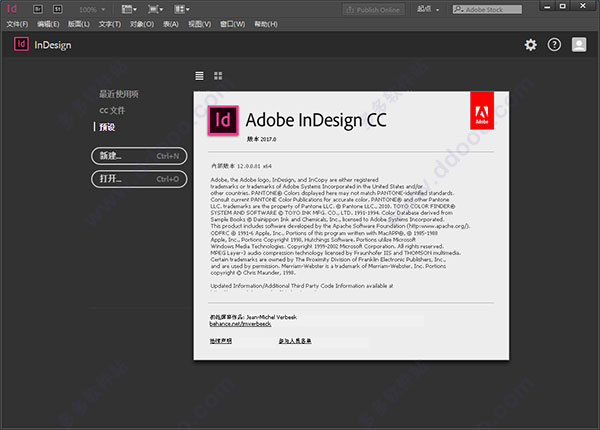Image resolution: width=600 pixels, height=430 pixels.
Task: Click the 打开... Ctrl+O button
Action: [139, 179]
